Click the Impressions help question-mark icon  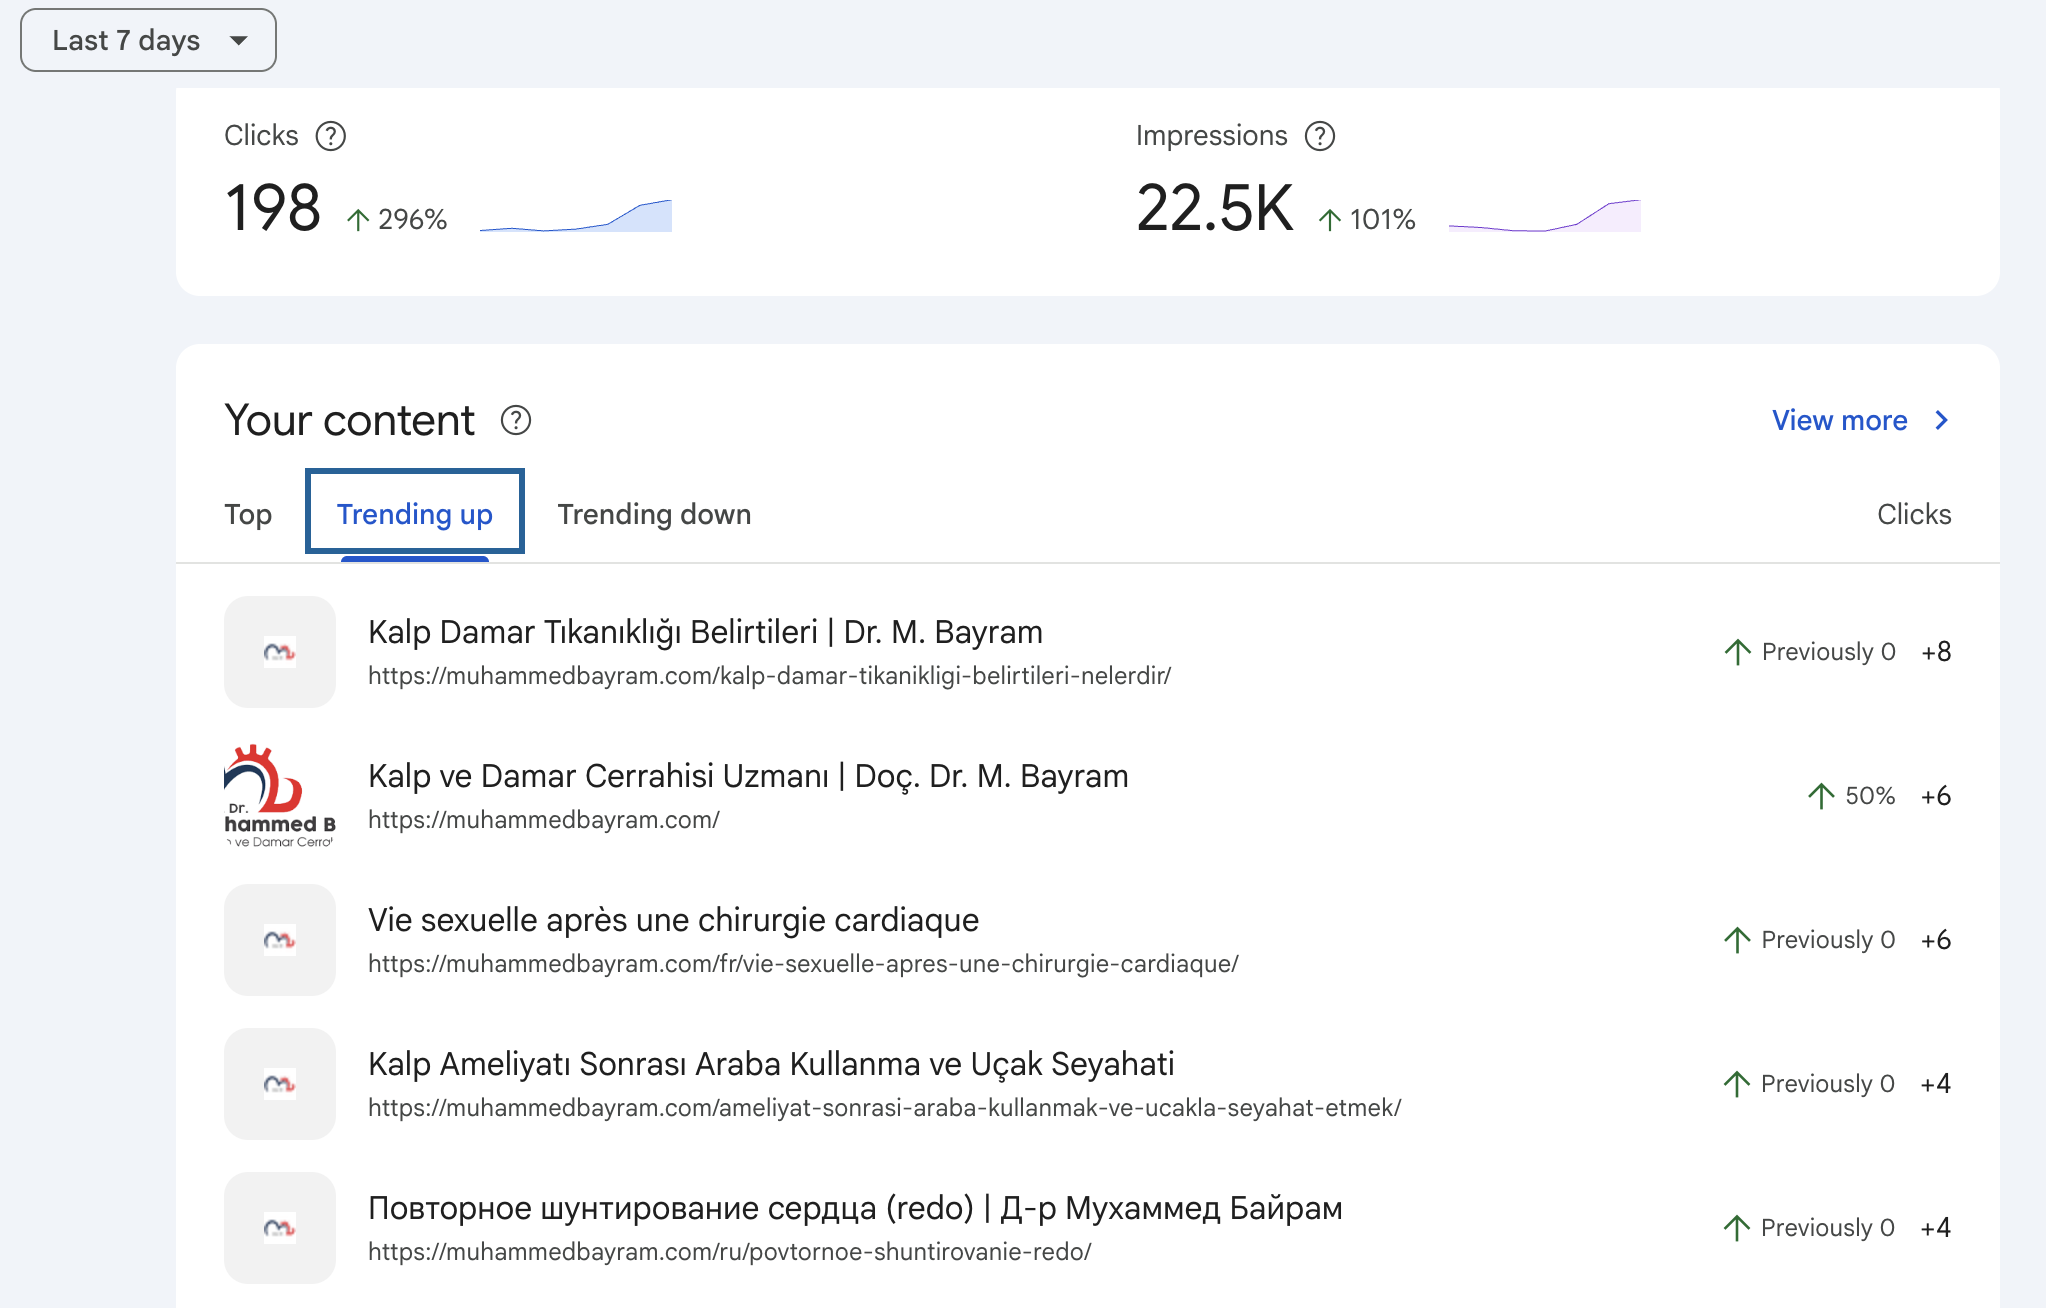(1320, 136)
